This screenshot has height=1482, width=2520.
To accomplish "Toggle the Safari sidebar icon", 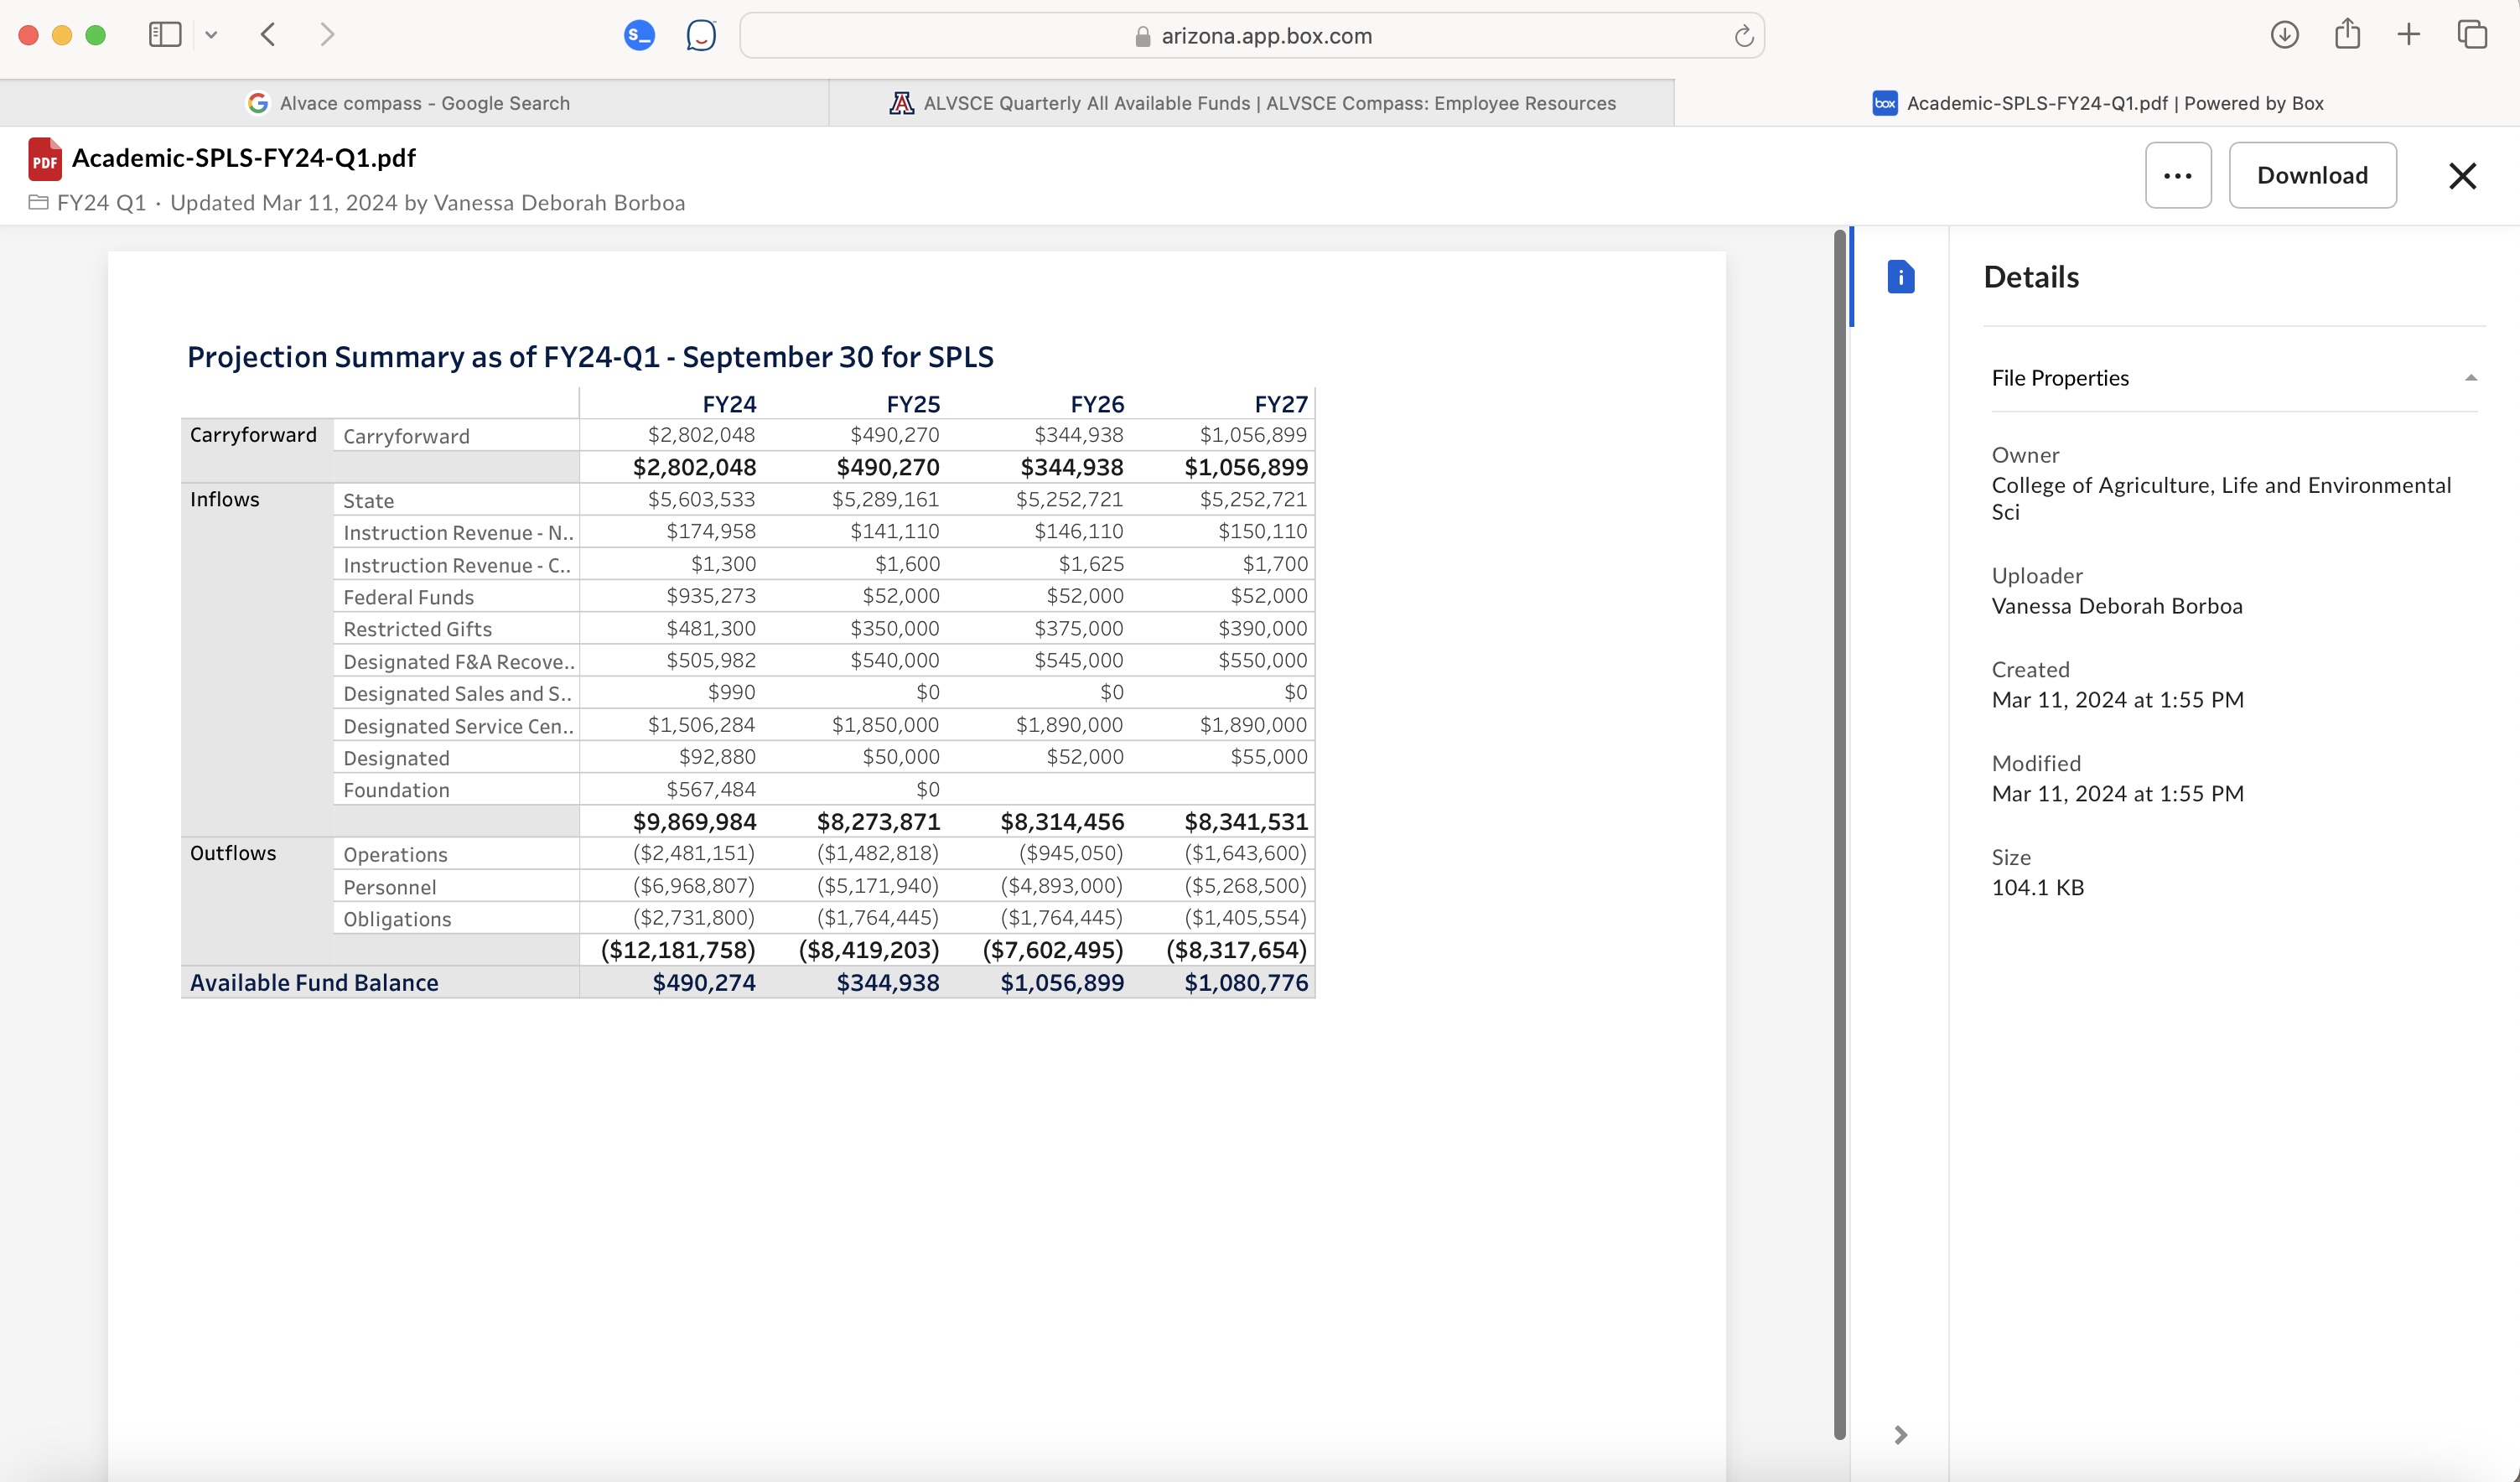I will point(165,35).
